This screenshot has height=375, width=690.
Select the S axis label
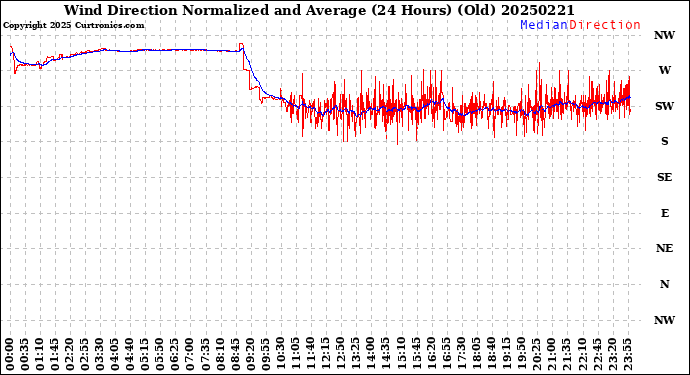point(664,141)
